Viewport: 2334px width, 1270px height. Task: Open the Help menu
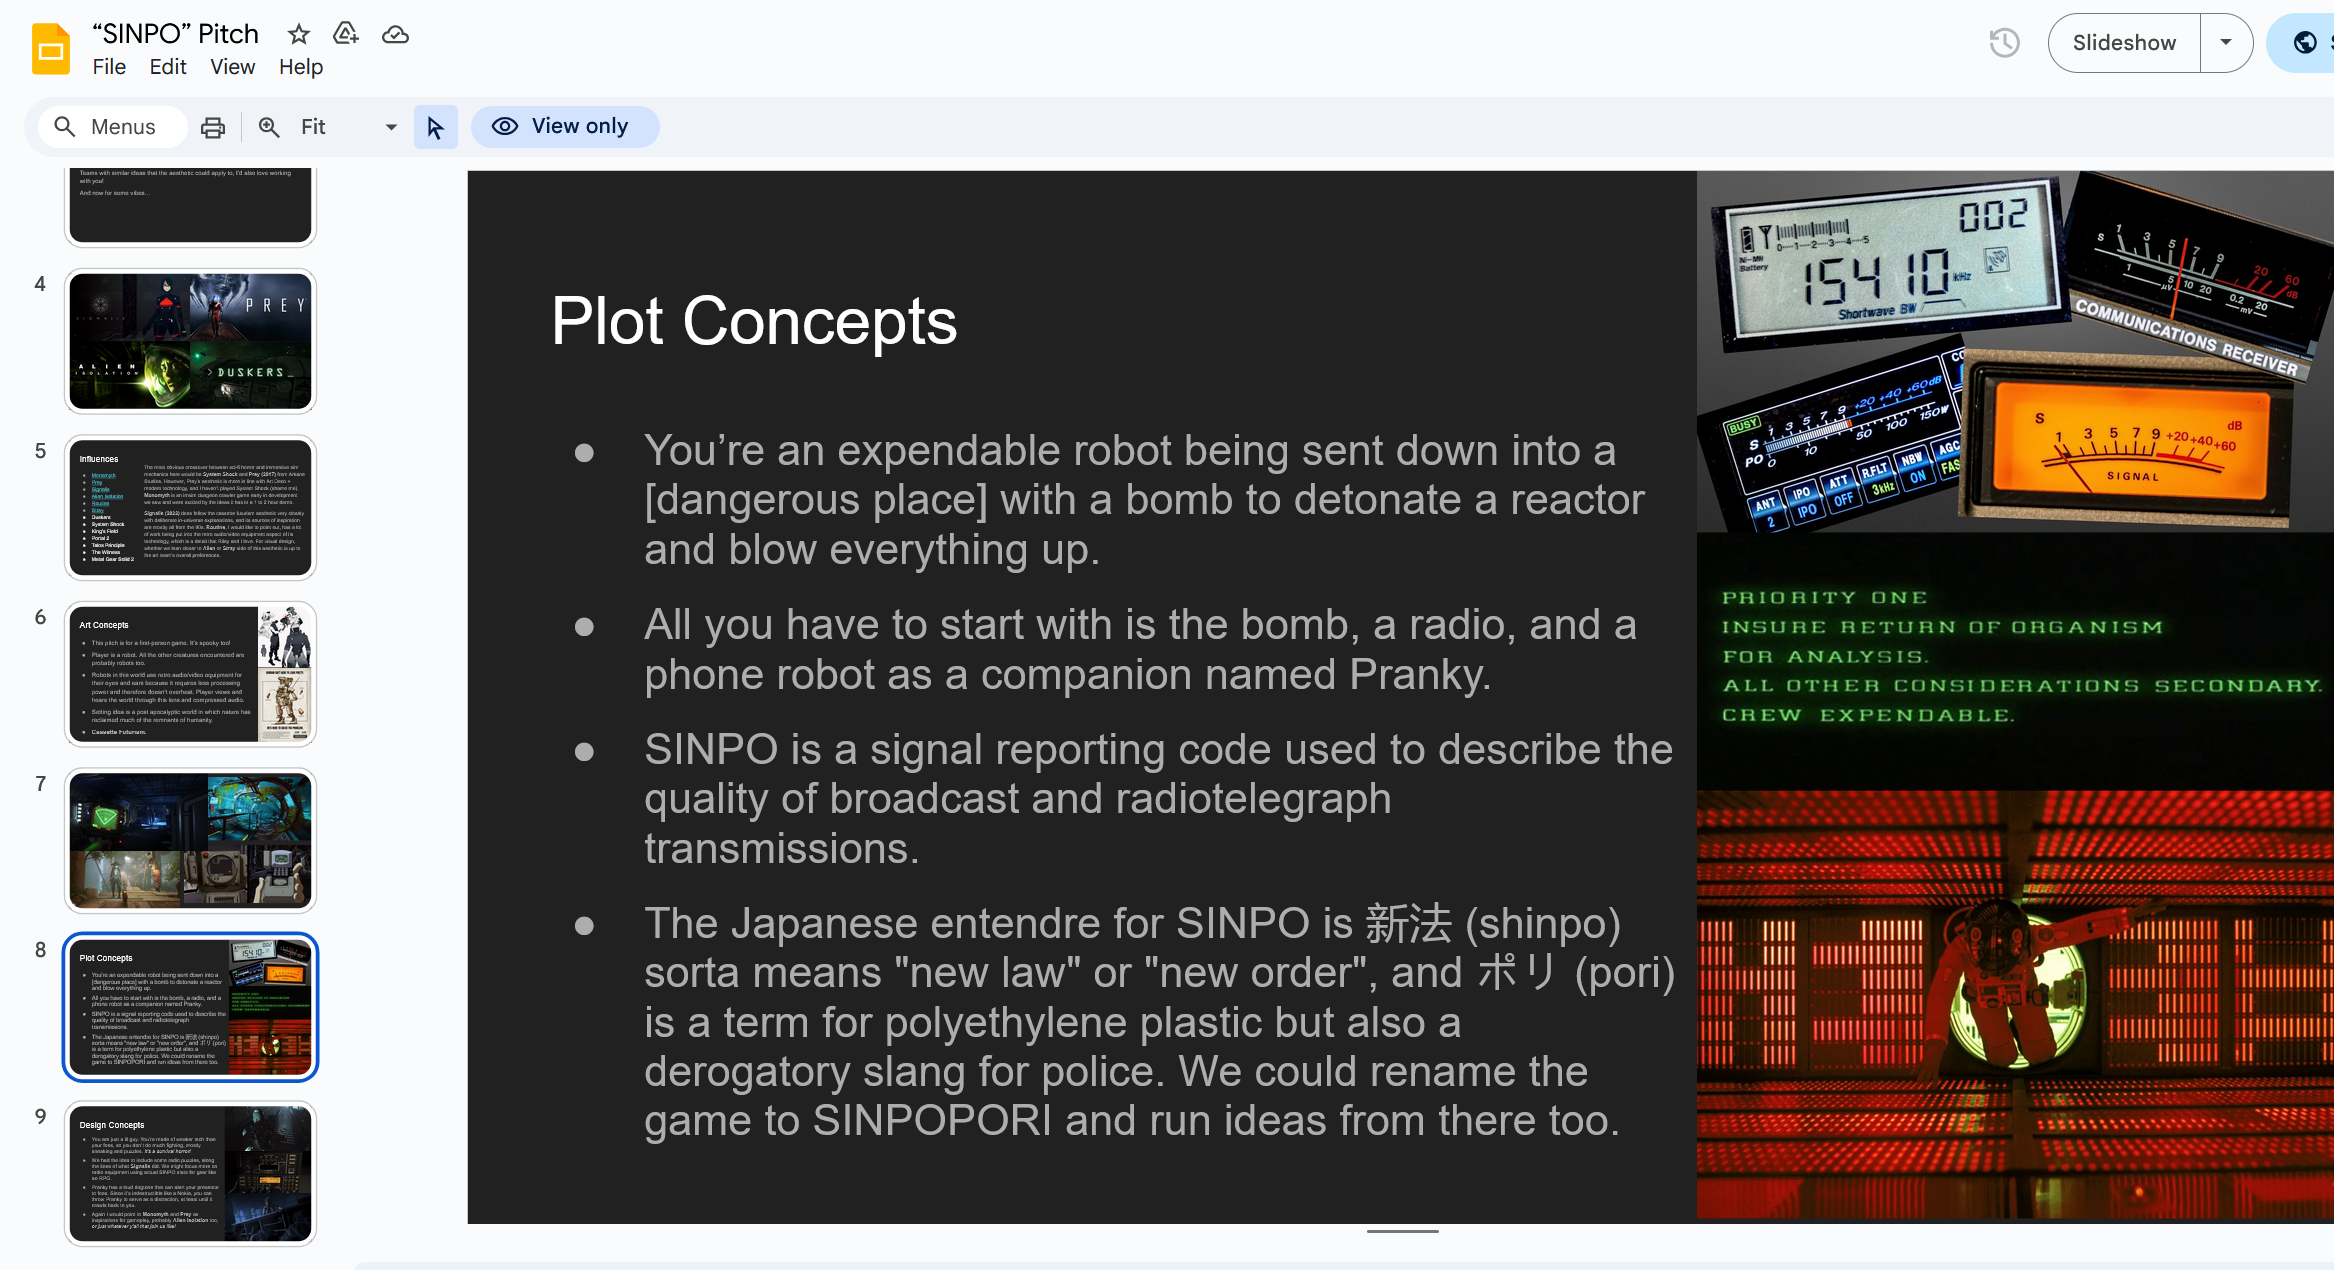pos(300,67)
